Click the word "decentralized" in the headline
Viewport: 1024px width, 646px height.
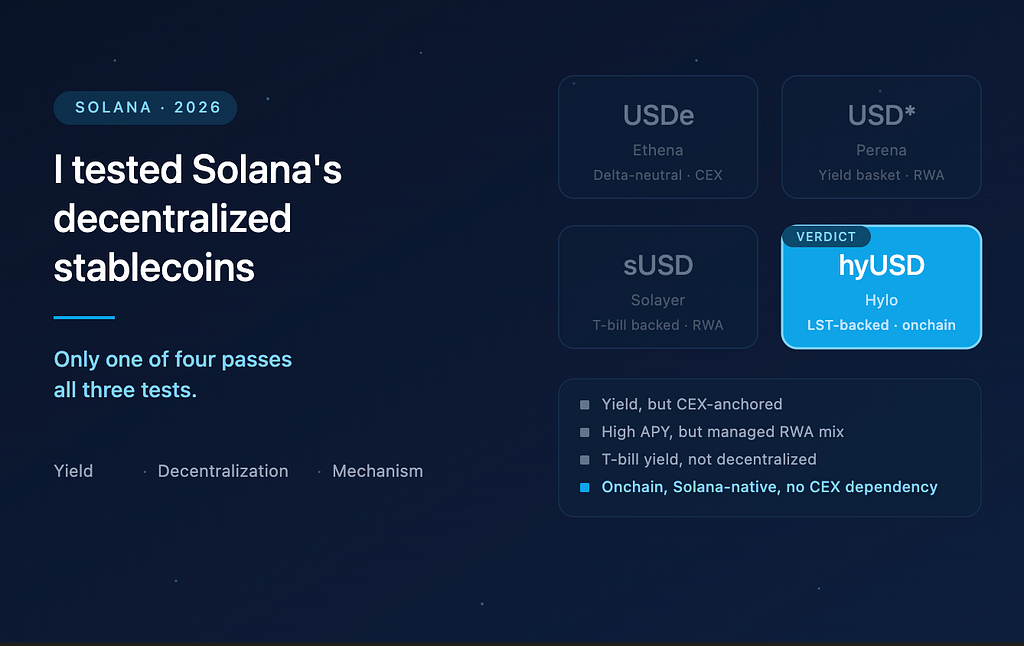coord(172,219)
